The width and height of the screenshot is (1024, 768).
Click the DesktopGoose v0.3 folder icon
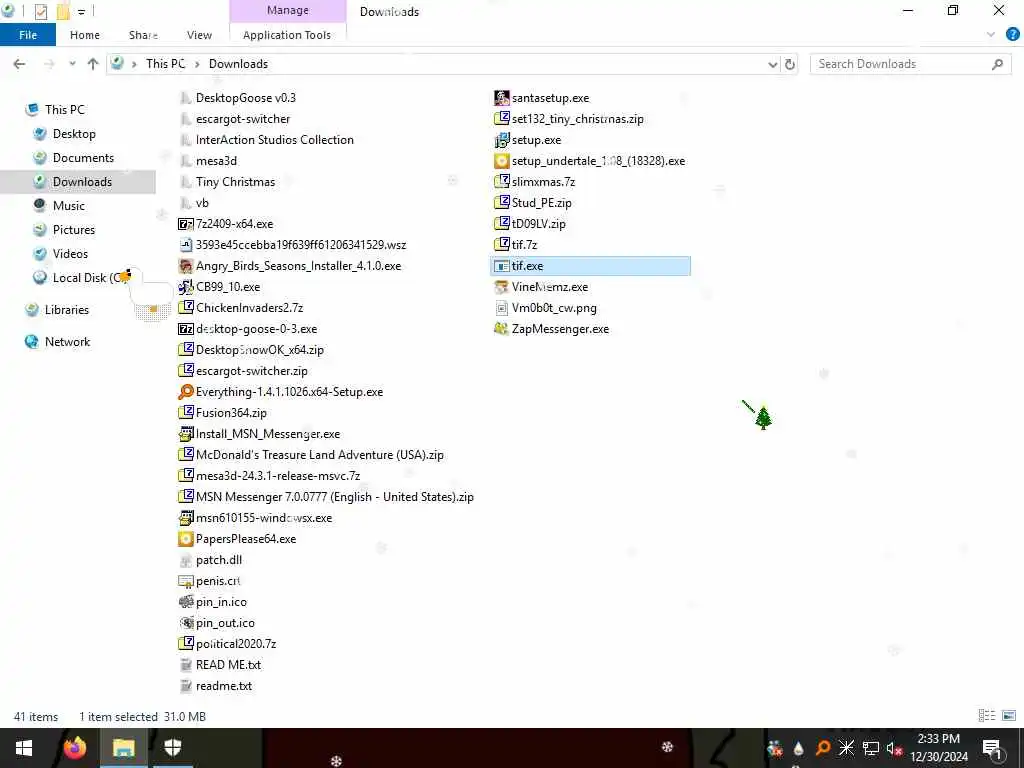[x=186, y=98]
